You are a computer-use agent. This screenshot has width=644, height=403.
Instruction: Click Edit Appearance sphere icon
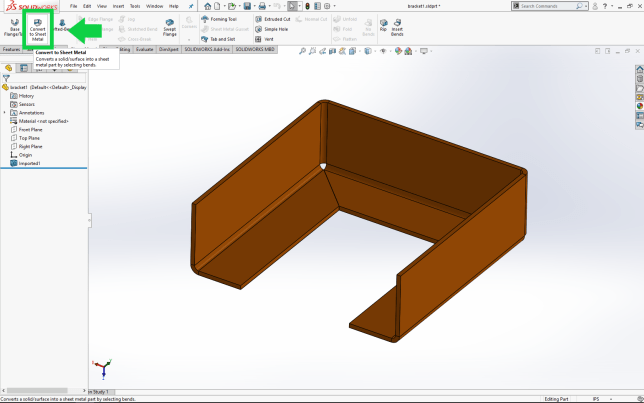click(x=398, y=51)
